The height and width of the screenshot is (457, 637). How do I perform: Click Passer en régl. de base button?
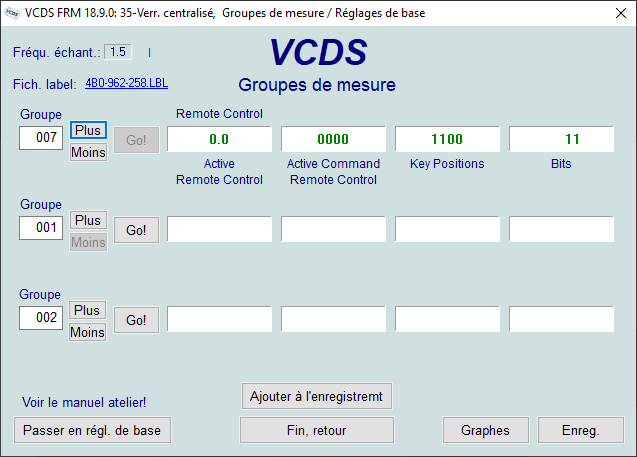click(92, 430)
